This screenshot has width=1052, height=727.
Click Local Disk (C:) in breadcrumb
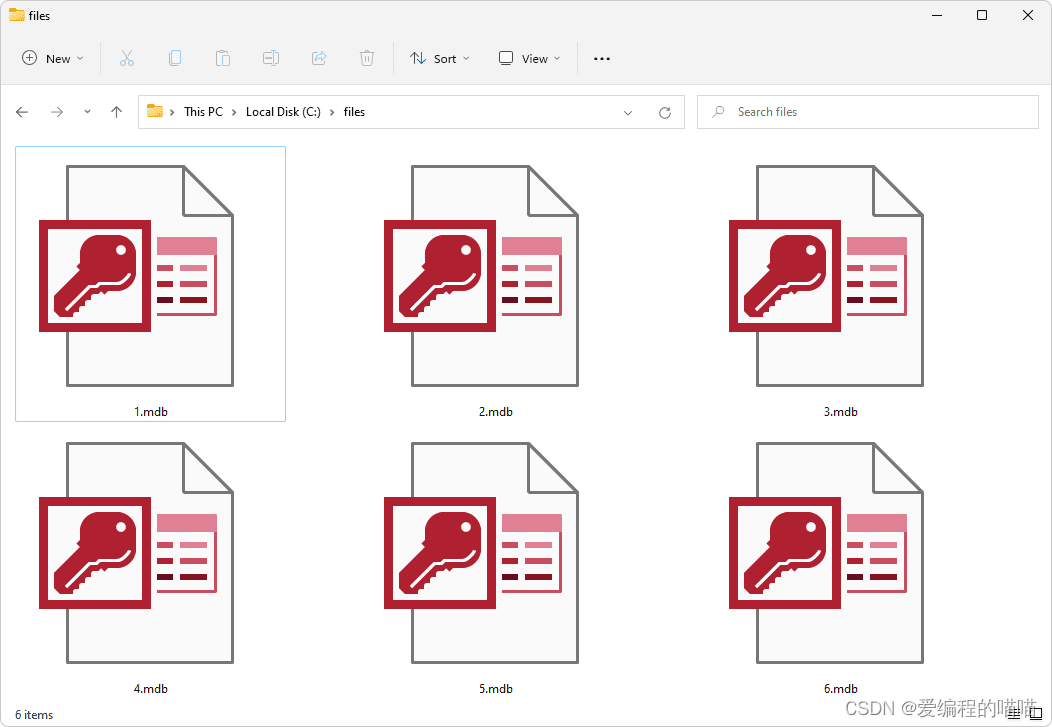tap(283, 112)
